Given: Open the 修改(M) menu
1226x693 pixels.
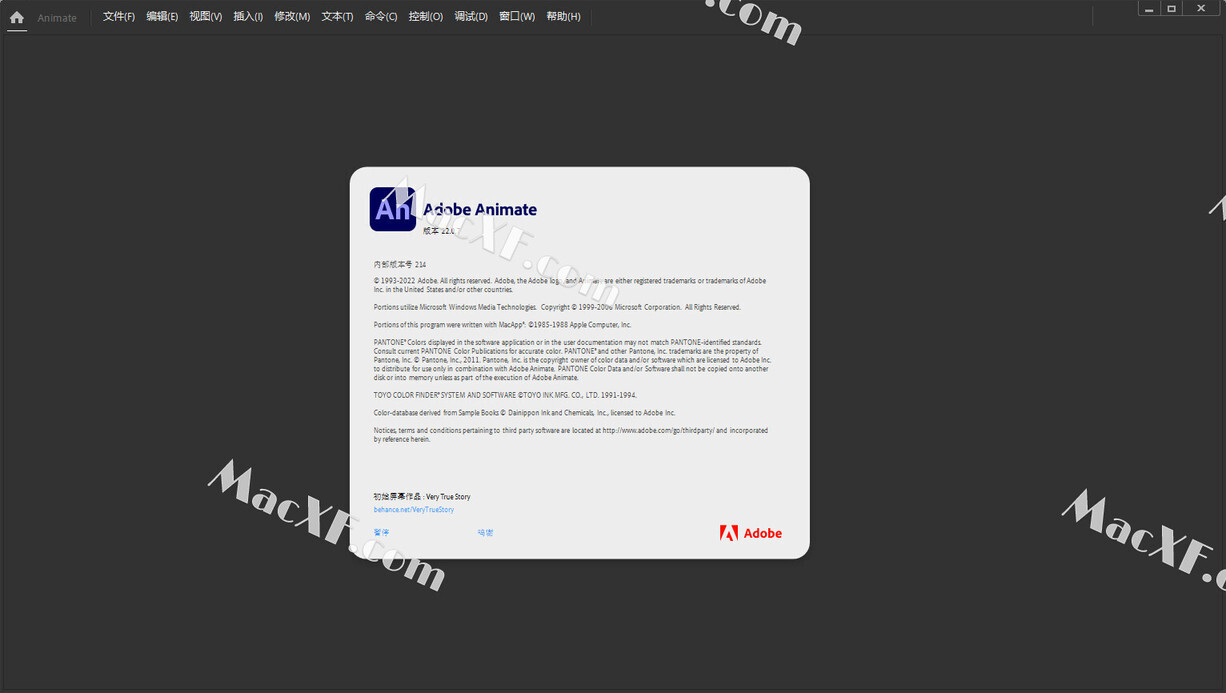Looking at the screenshot, I should [292, 17].
